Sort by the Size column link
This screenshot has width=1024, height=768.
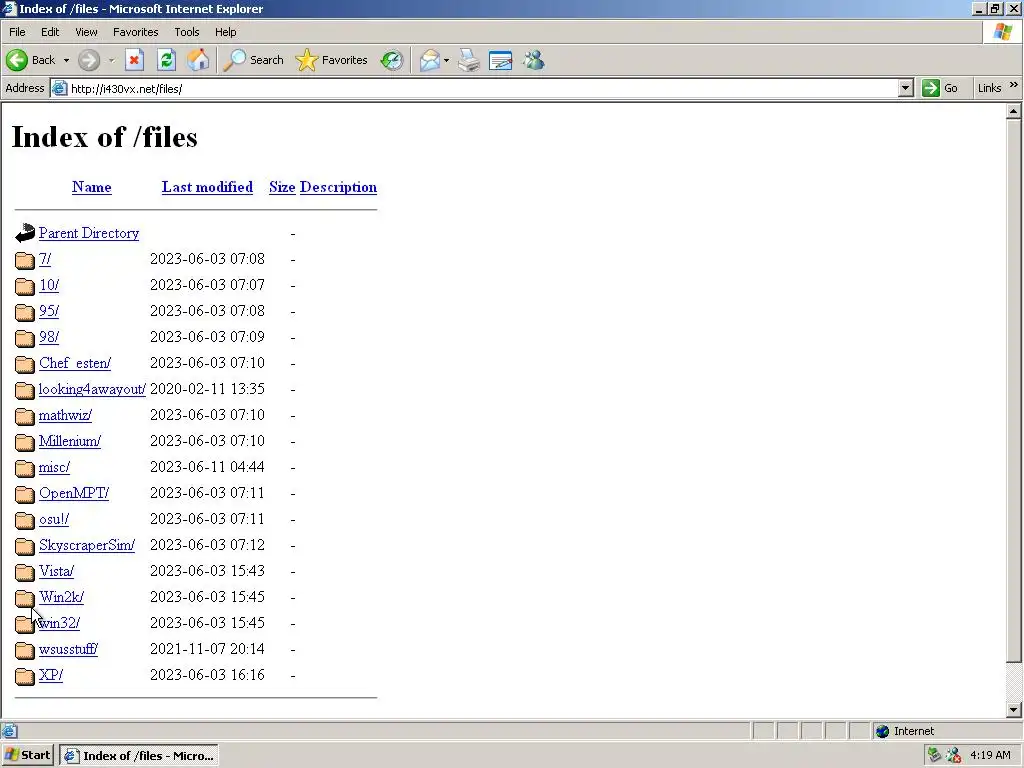[282, 187]
